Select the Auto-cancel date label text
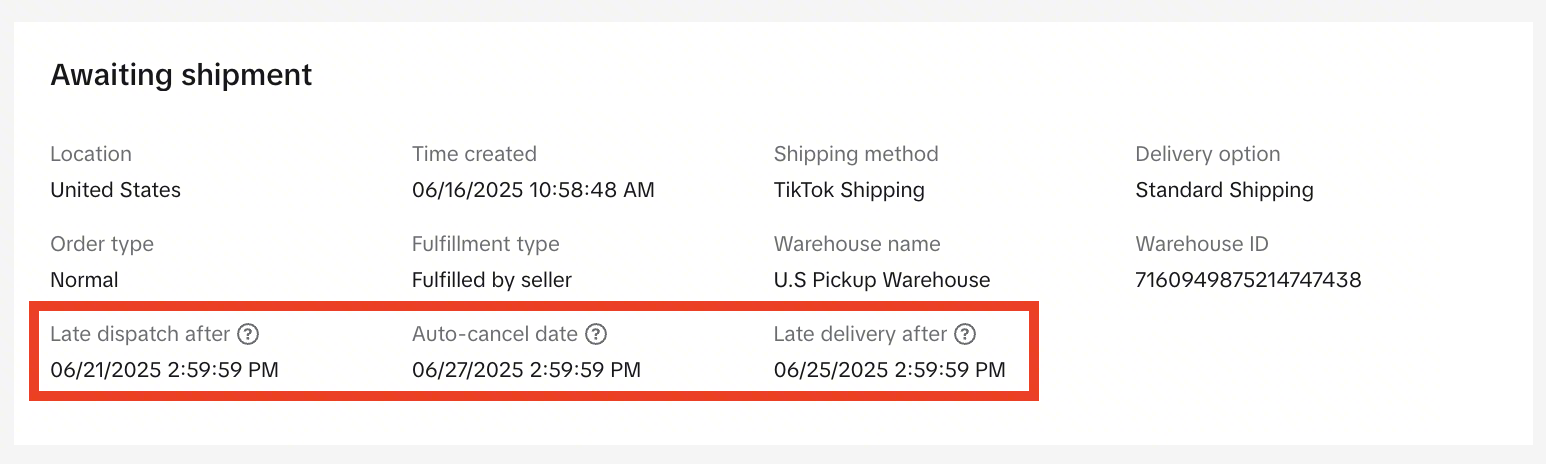The height and width of the screenshot is (464, 1546). 495,334
